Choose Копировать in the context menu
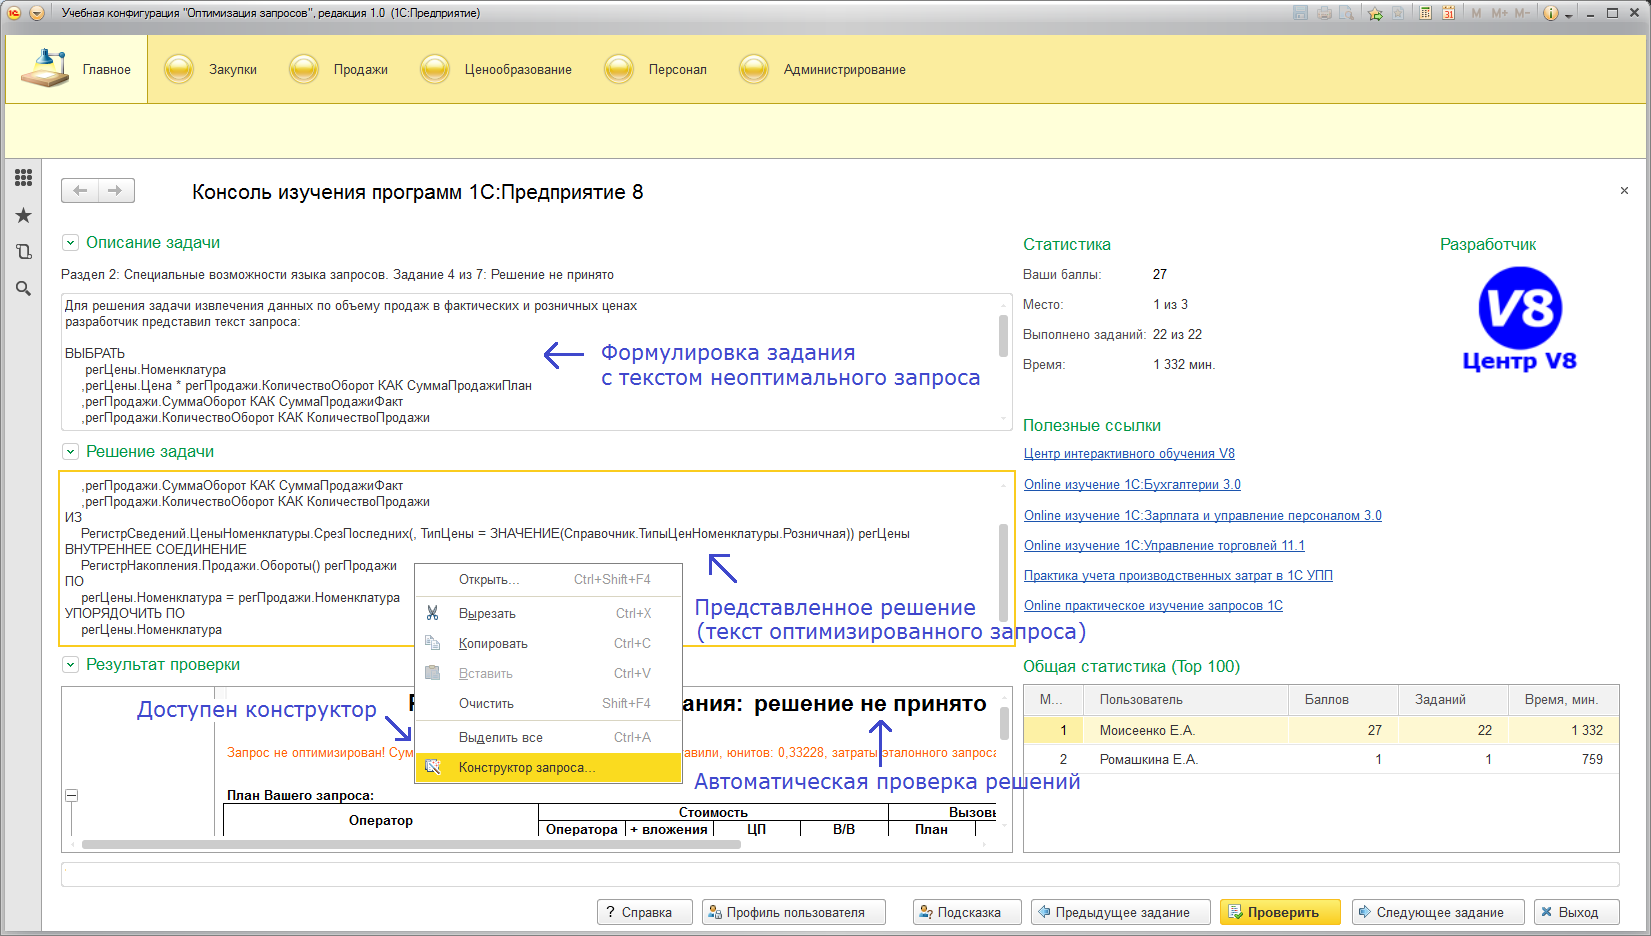Image resolution: width=1651 pixels, height=936 pixels. pos(549,643)
